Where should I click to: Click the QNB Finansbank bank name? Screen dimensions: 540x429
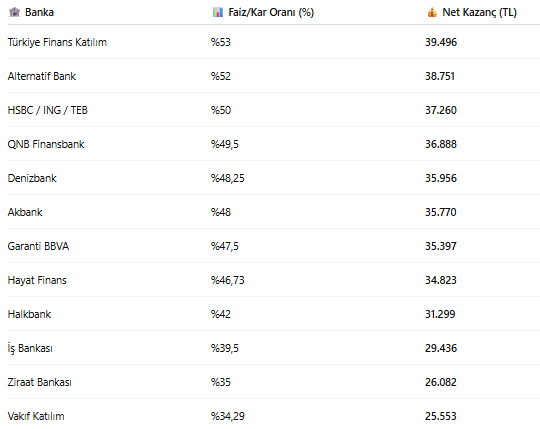click(x=46, y=144)
